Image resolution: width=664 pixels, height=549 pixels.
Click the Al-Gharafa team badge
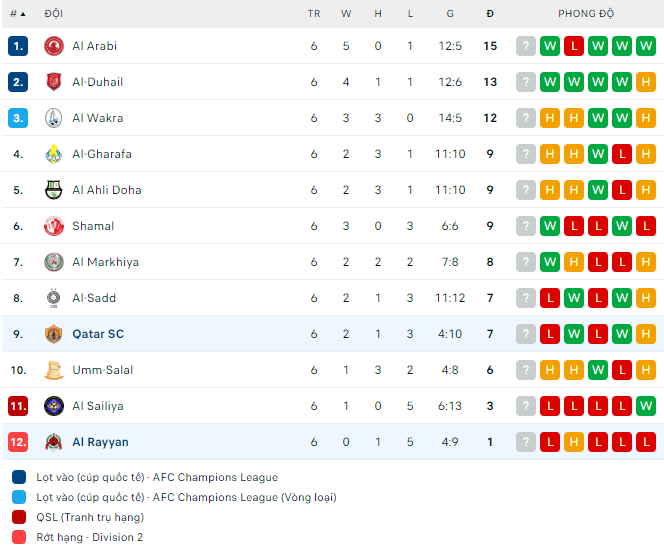pyautogui.click(x=54, y=154)
